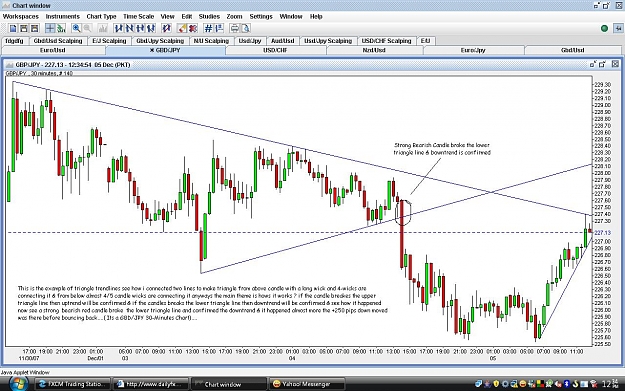Viewport: 625px width, 391px height.
Task: Open the Window menu
Action: click(291, 16)
